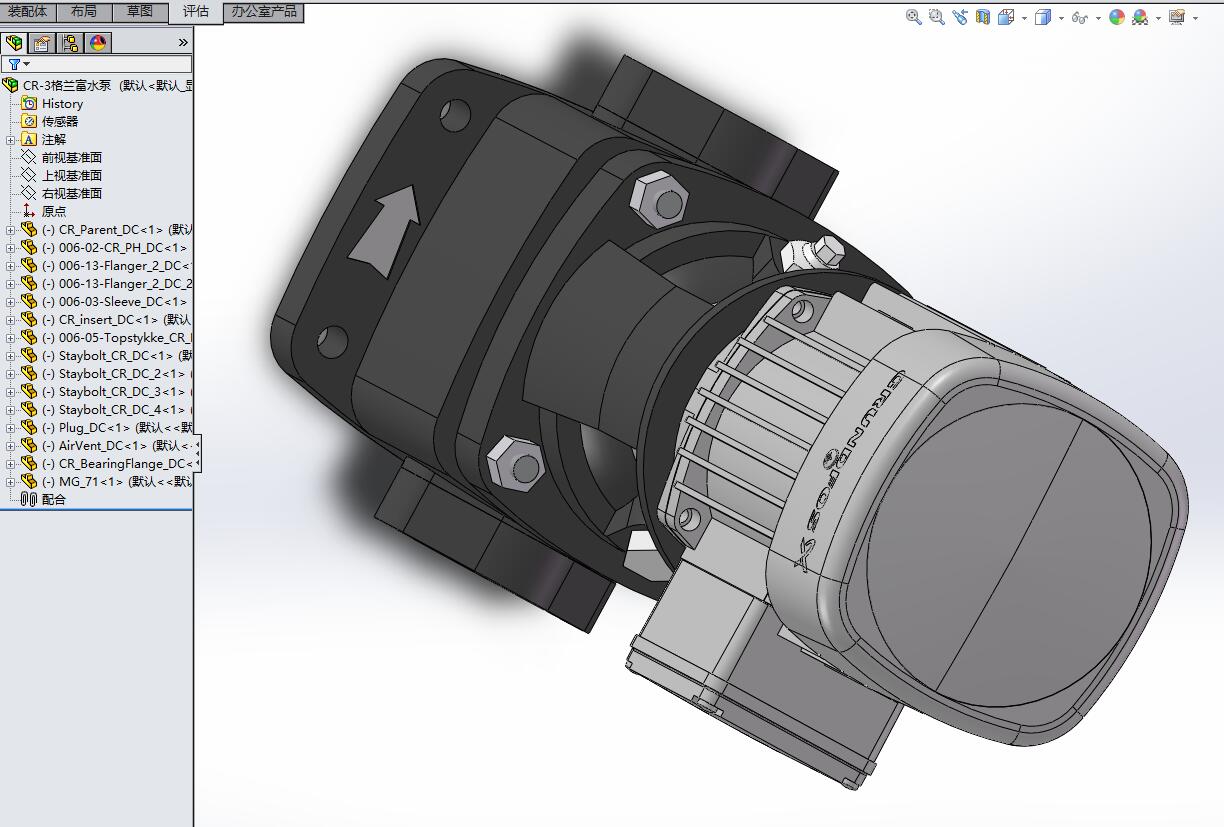
Task: Click the View Settings monitor icon
Action: click(x=1177, y=17)
